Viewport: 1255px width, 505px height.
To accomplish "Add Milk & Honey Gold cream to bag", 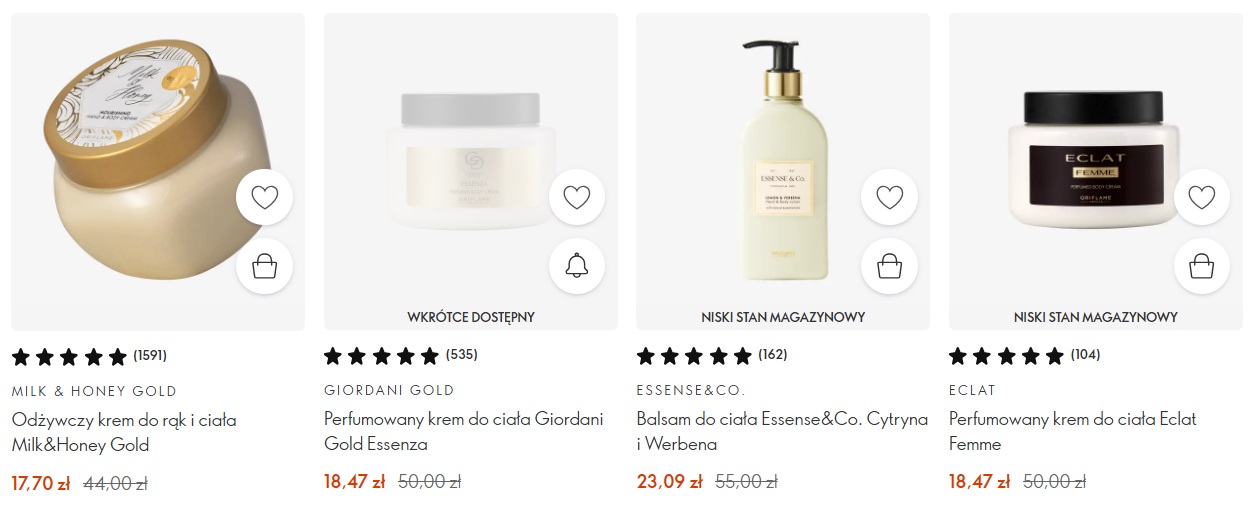I will point(265,266).
